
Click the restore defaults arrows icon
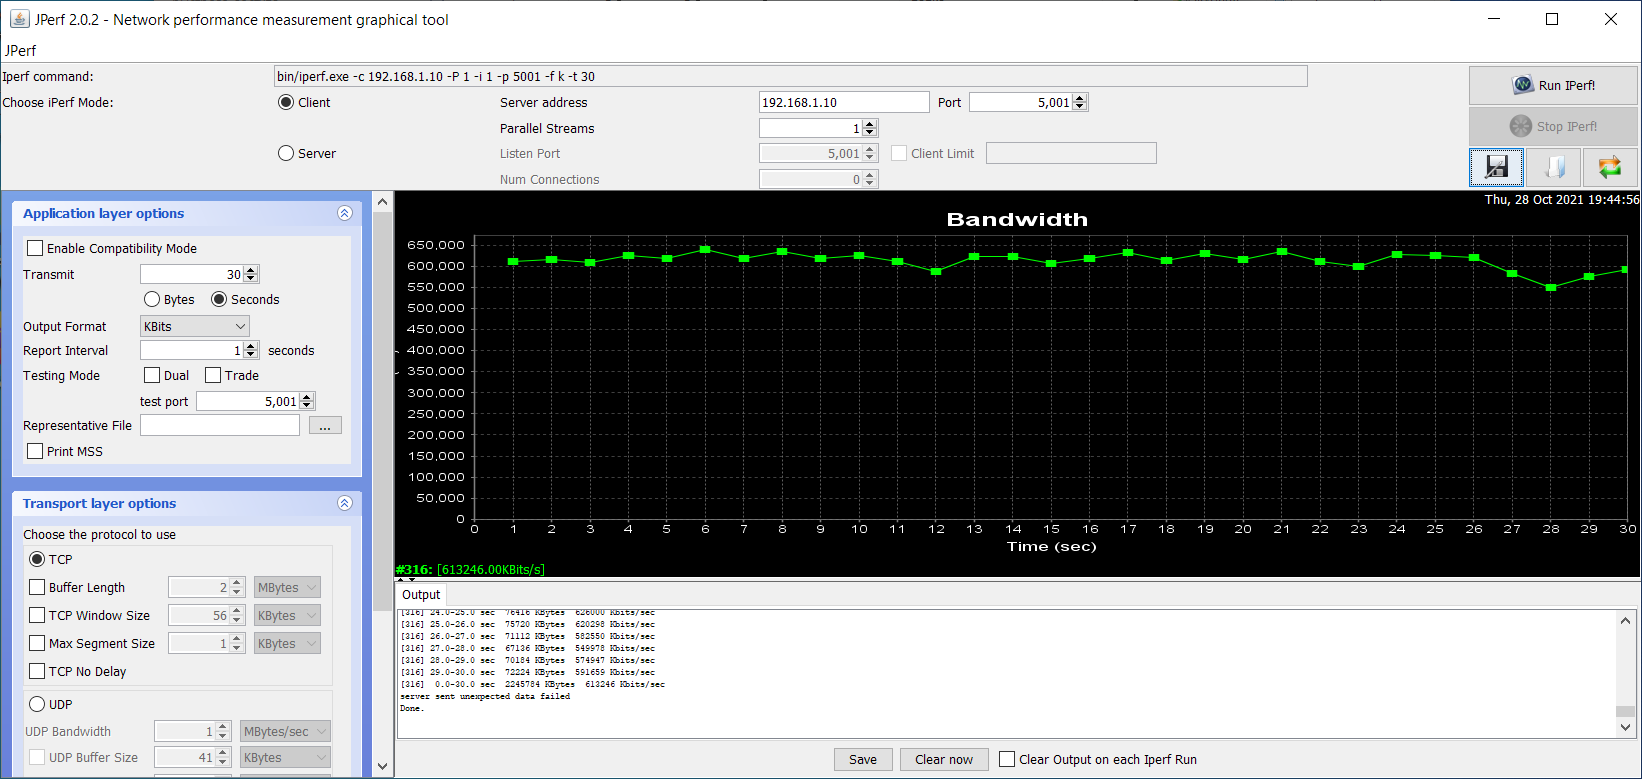pos(1610,167)
